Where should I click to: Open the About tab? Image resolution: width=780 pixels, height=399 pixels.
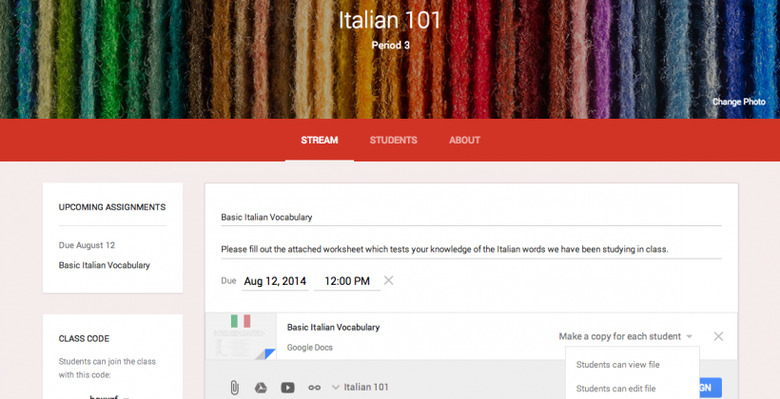click(465, 140)
